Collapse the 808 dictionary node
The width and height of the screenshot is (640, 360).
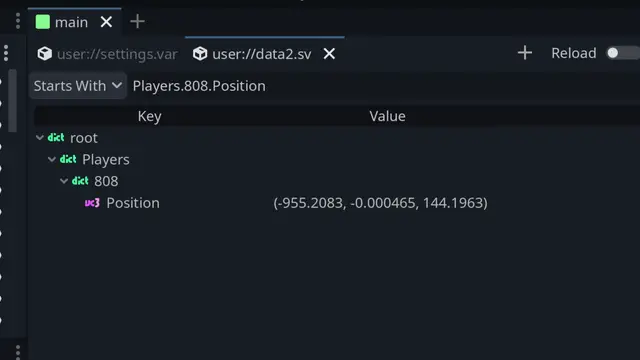(x=64, y=181)
